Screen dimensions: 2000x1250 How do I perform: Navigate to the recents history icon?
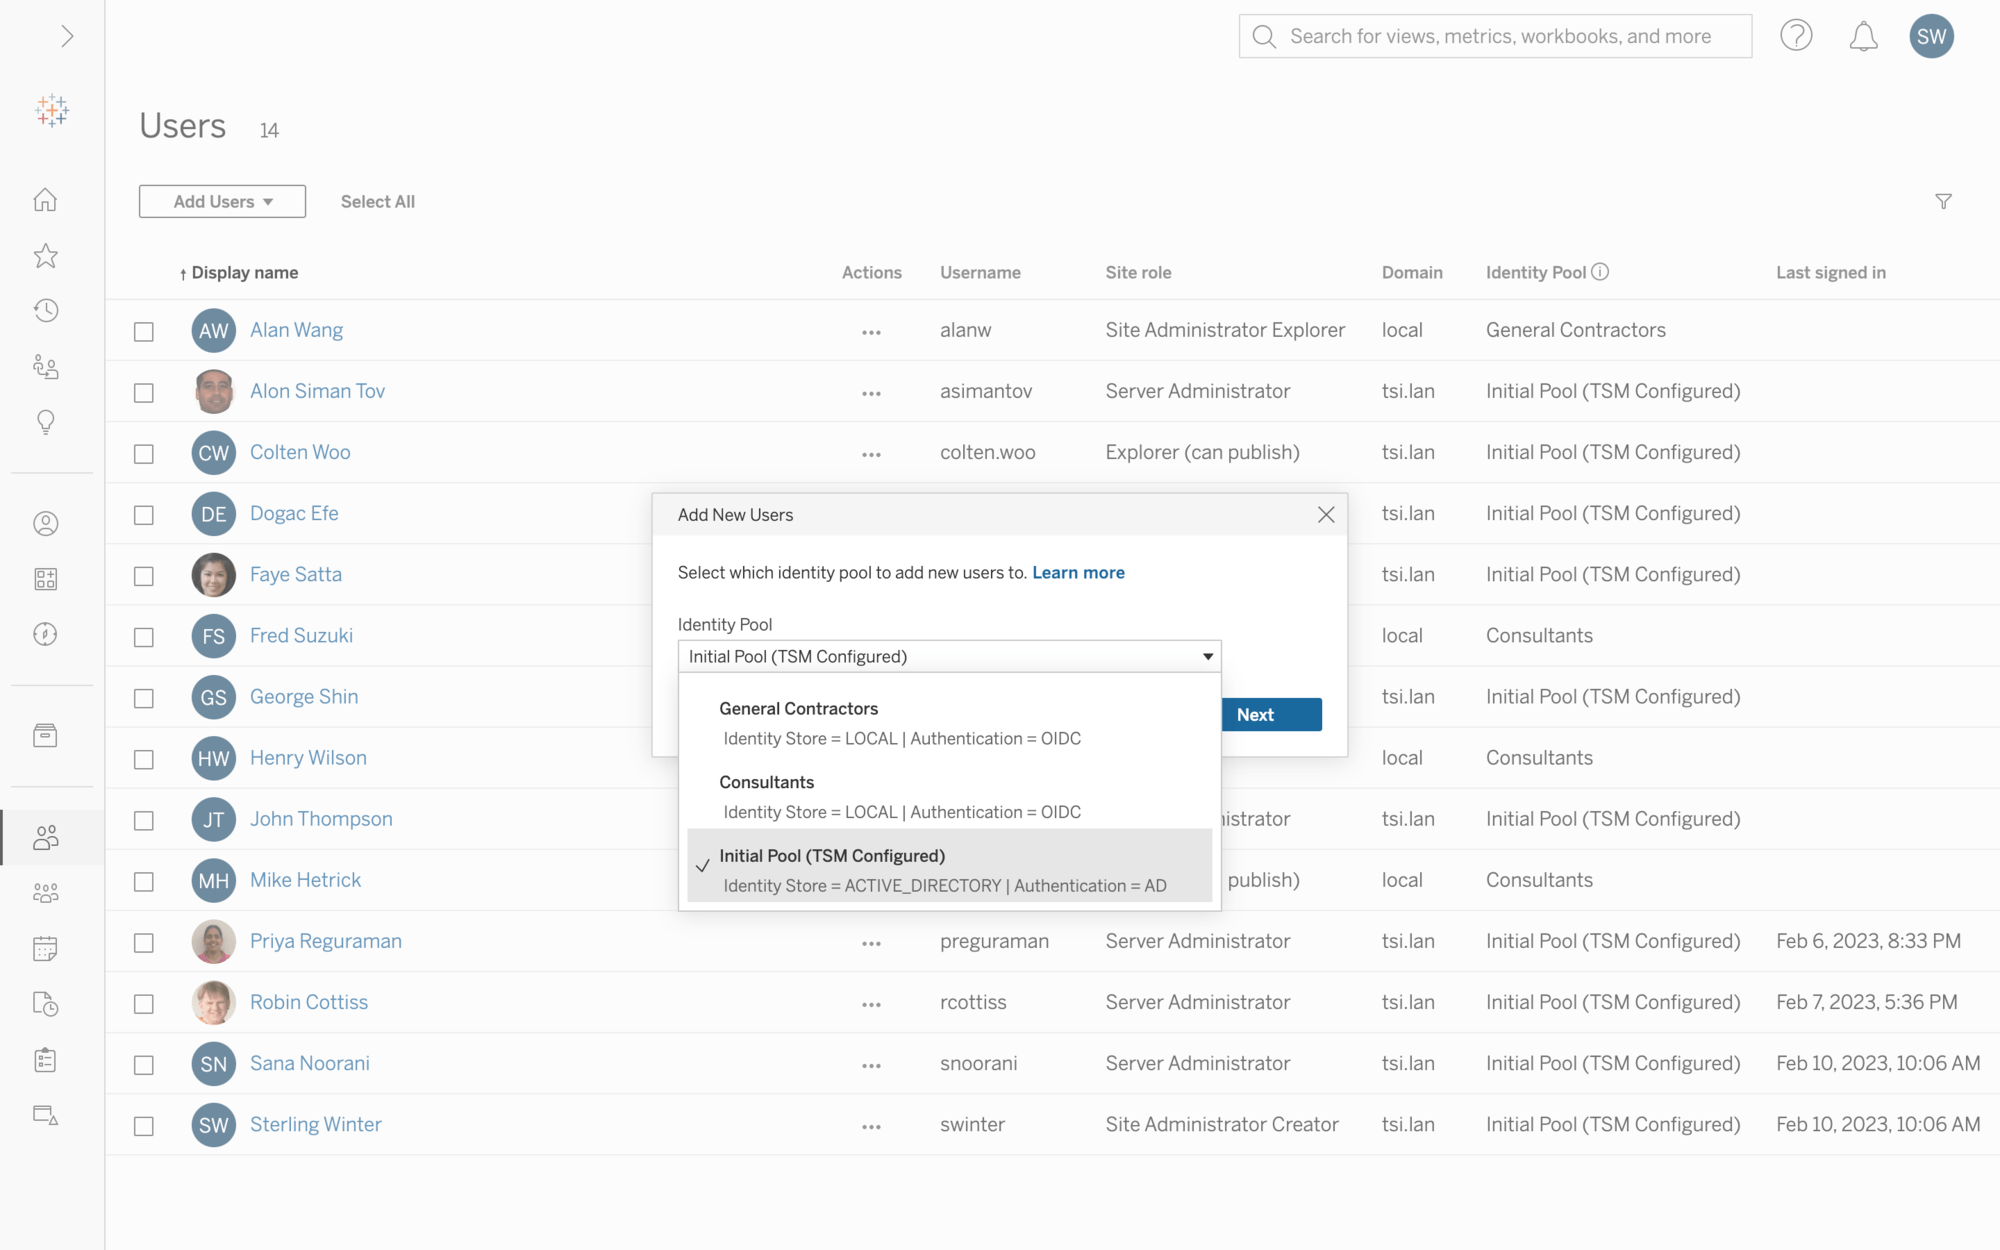click(x=50, y=311)
